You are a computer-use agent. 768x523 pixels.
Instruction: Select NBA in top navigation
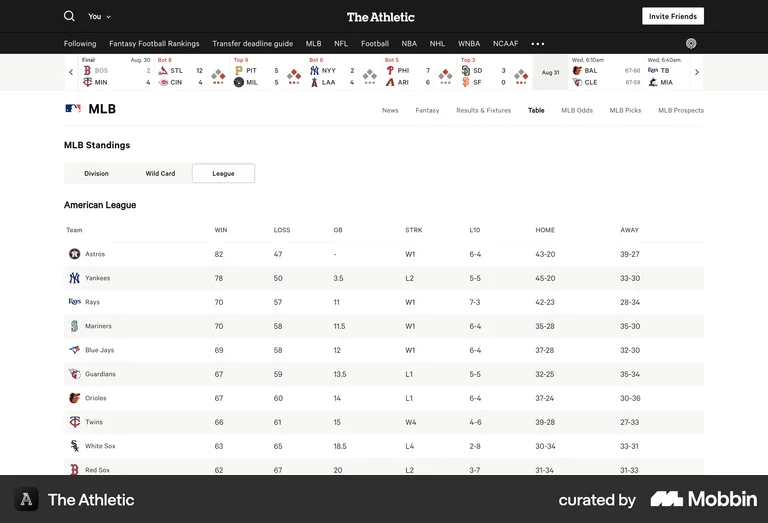pyautogui.click(x=409, y=44)
